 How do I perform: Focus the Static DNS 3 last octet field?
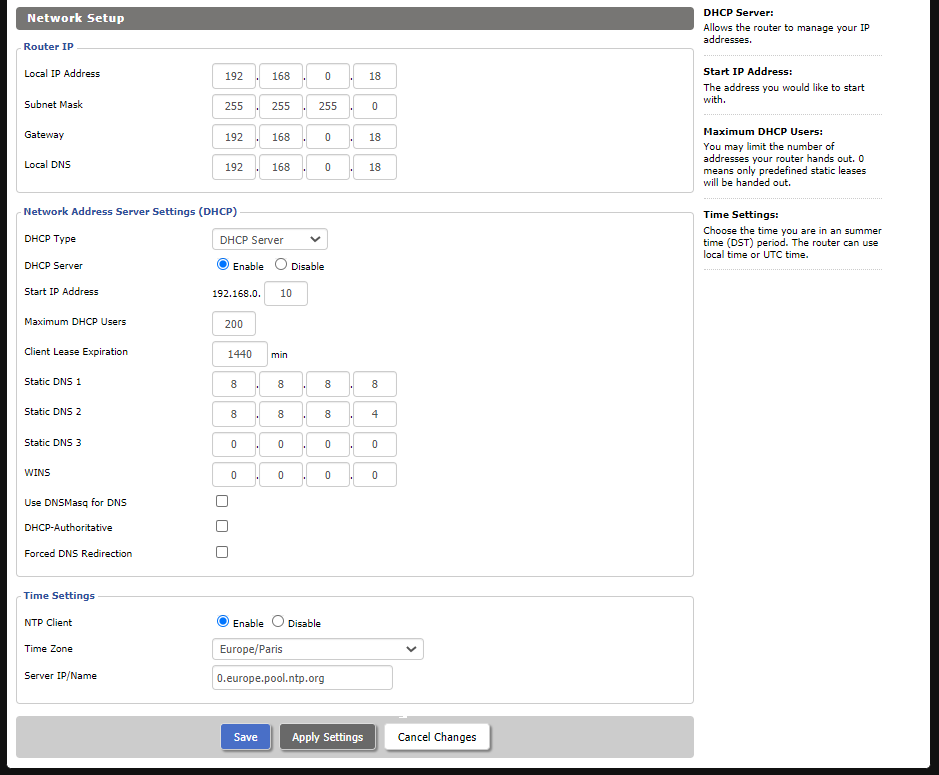tap(375, 444)
